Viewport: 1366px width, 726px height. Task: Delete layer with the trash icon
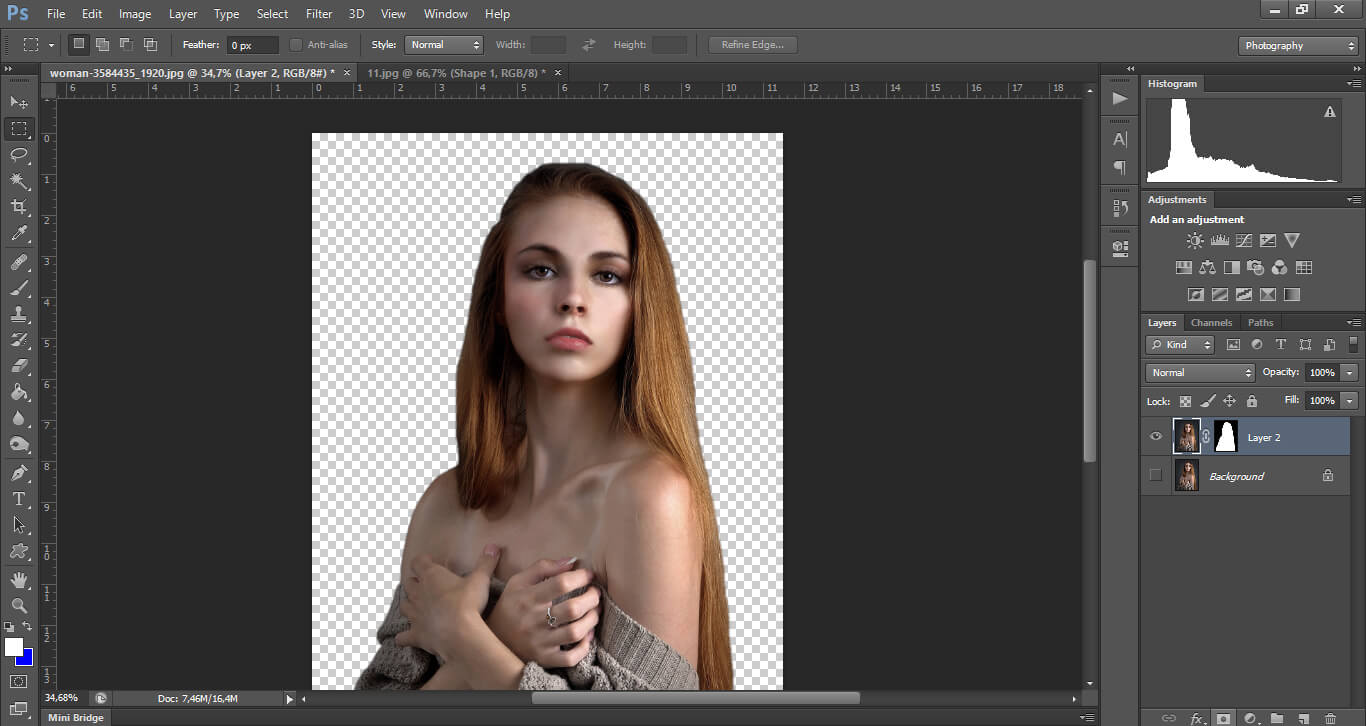point(1330,718)
